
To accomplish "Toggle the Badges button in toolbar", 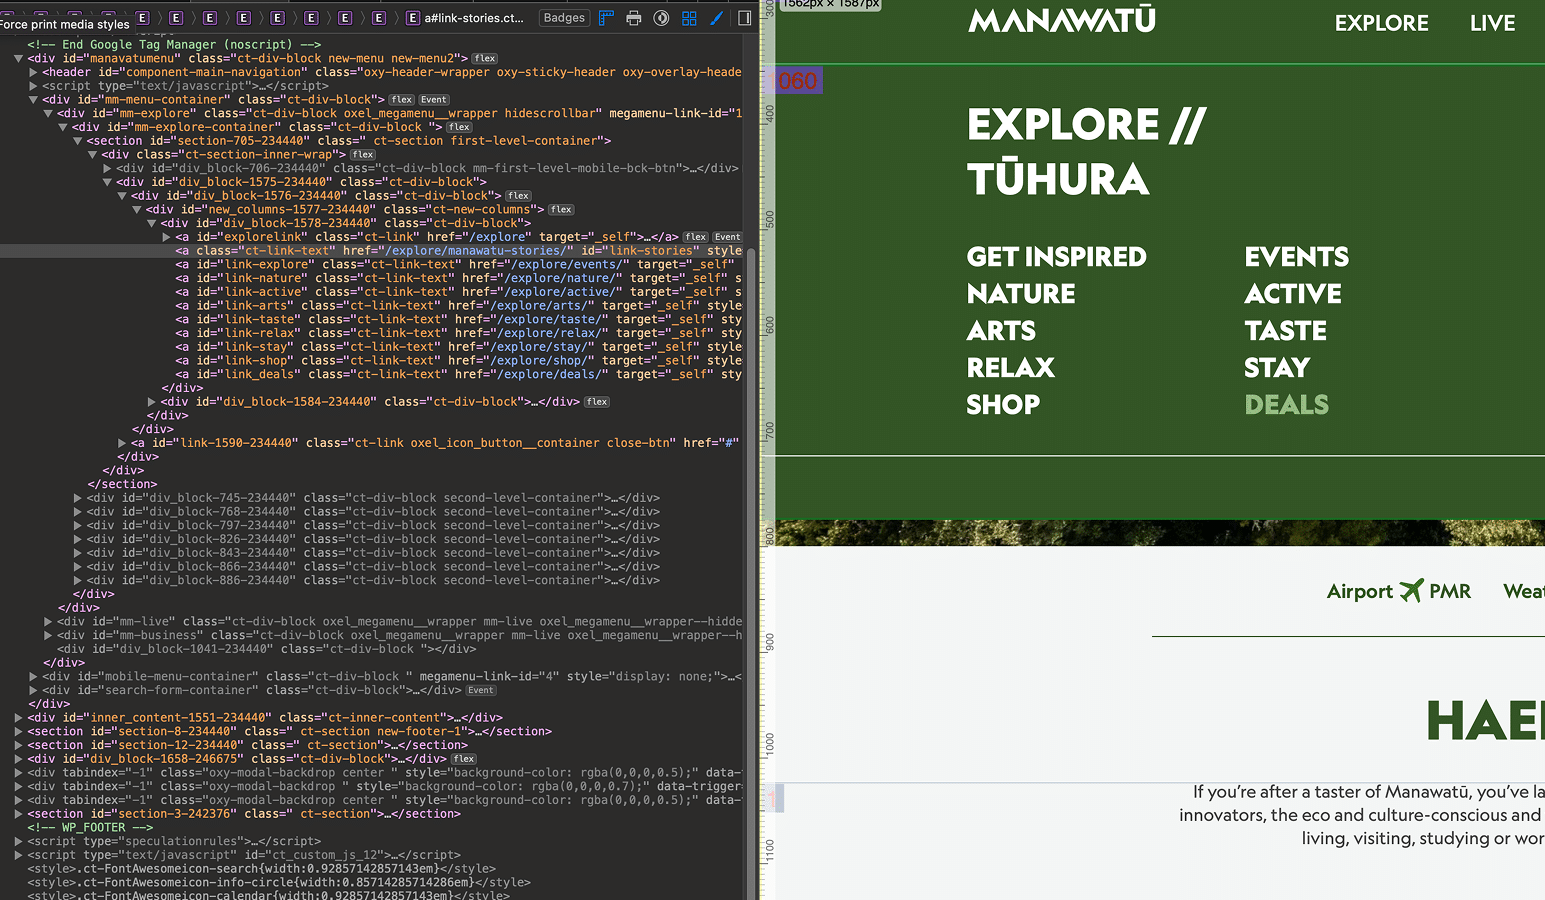I will click(564, 18).
